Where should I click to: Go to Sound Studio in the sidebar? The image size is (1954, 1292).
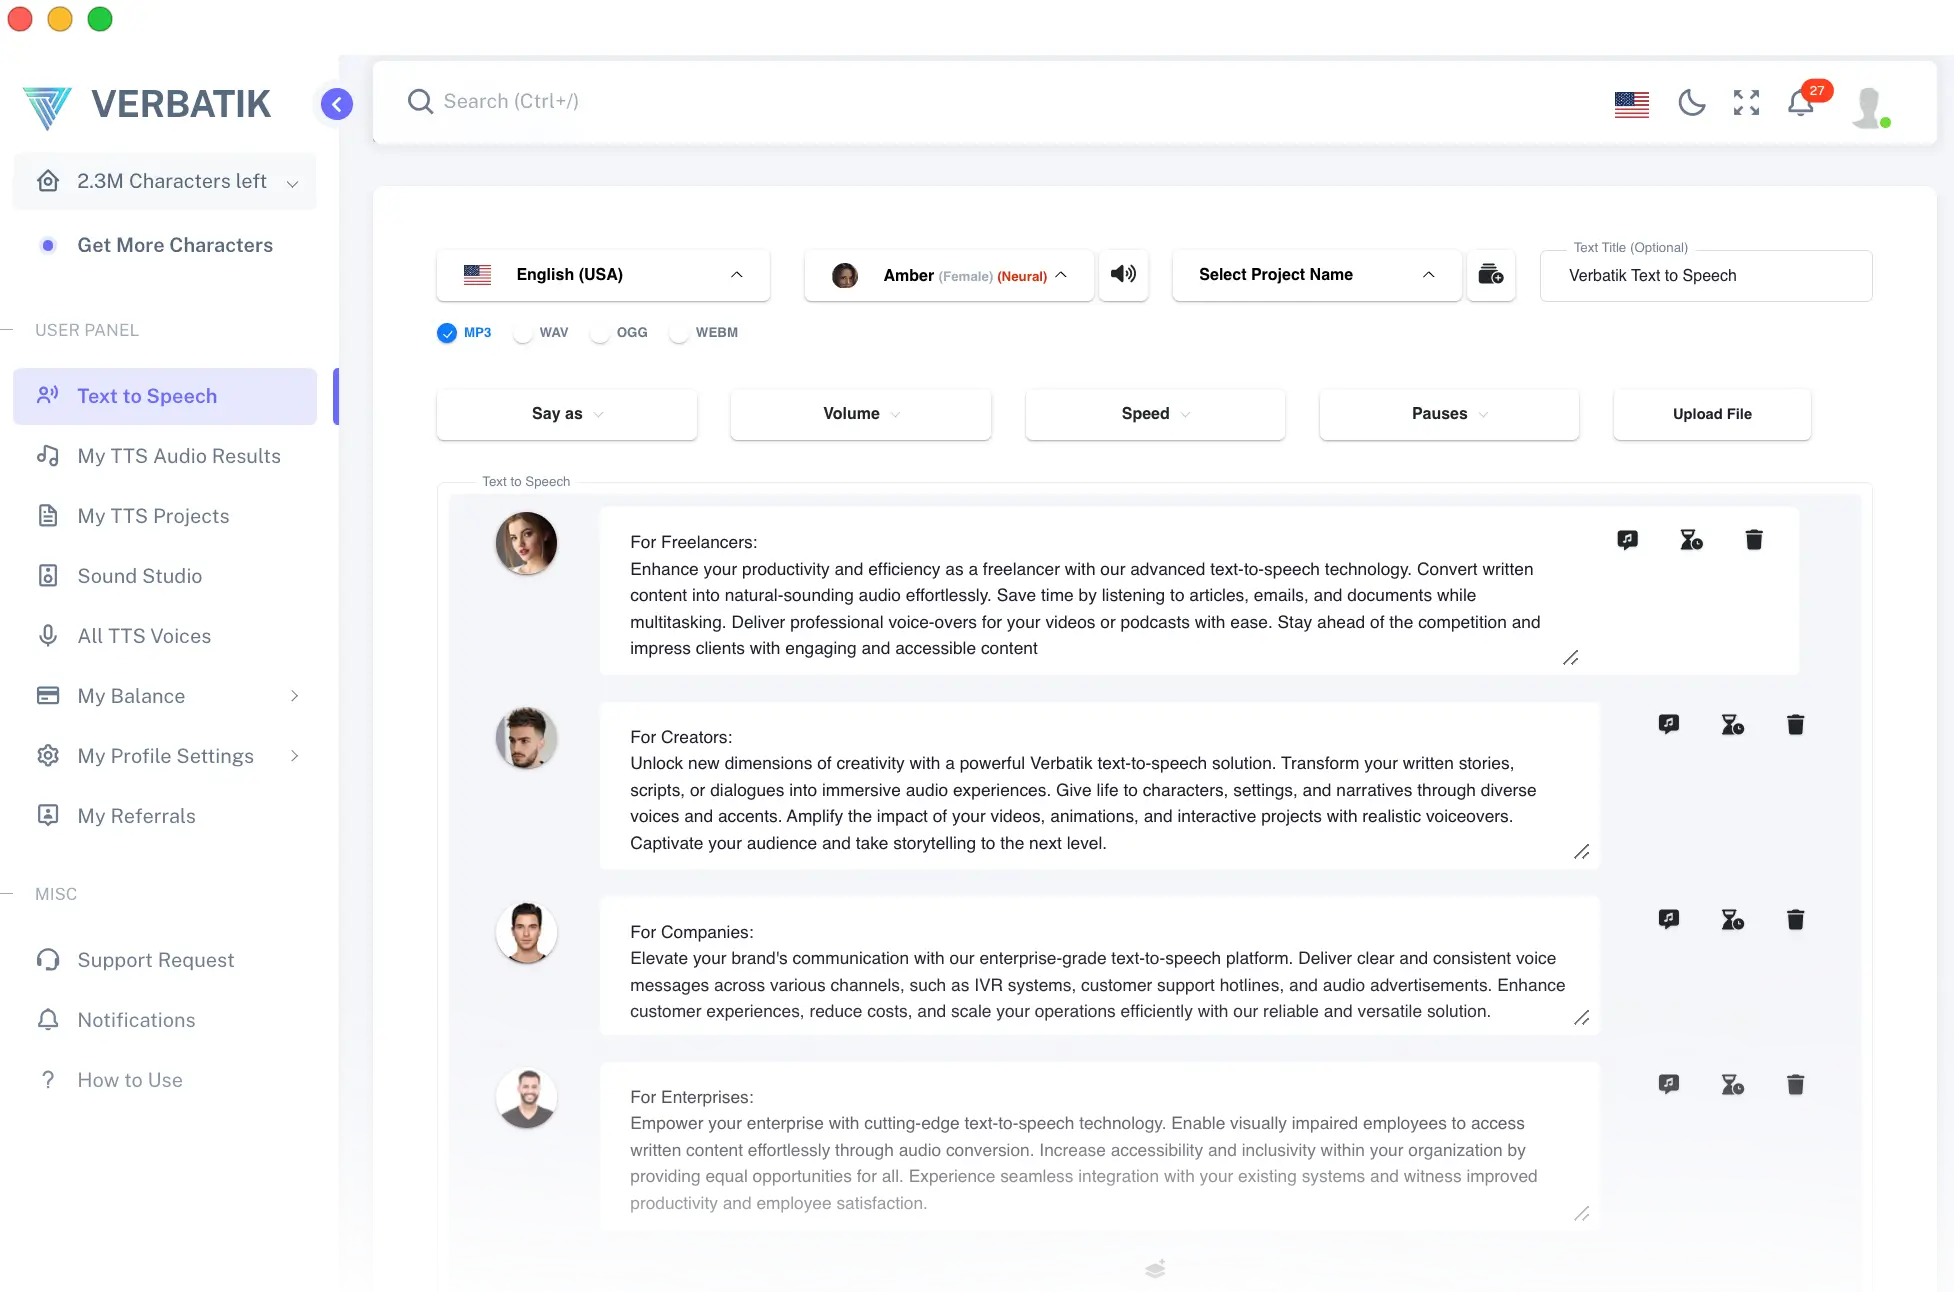point(140,576)
